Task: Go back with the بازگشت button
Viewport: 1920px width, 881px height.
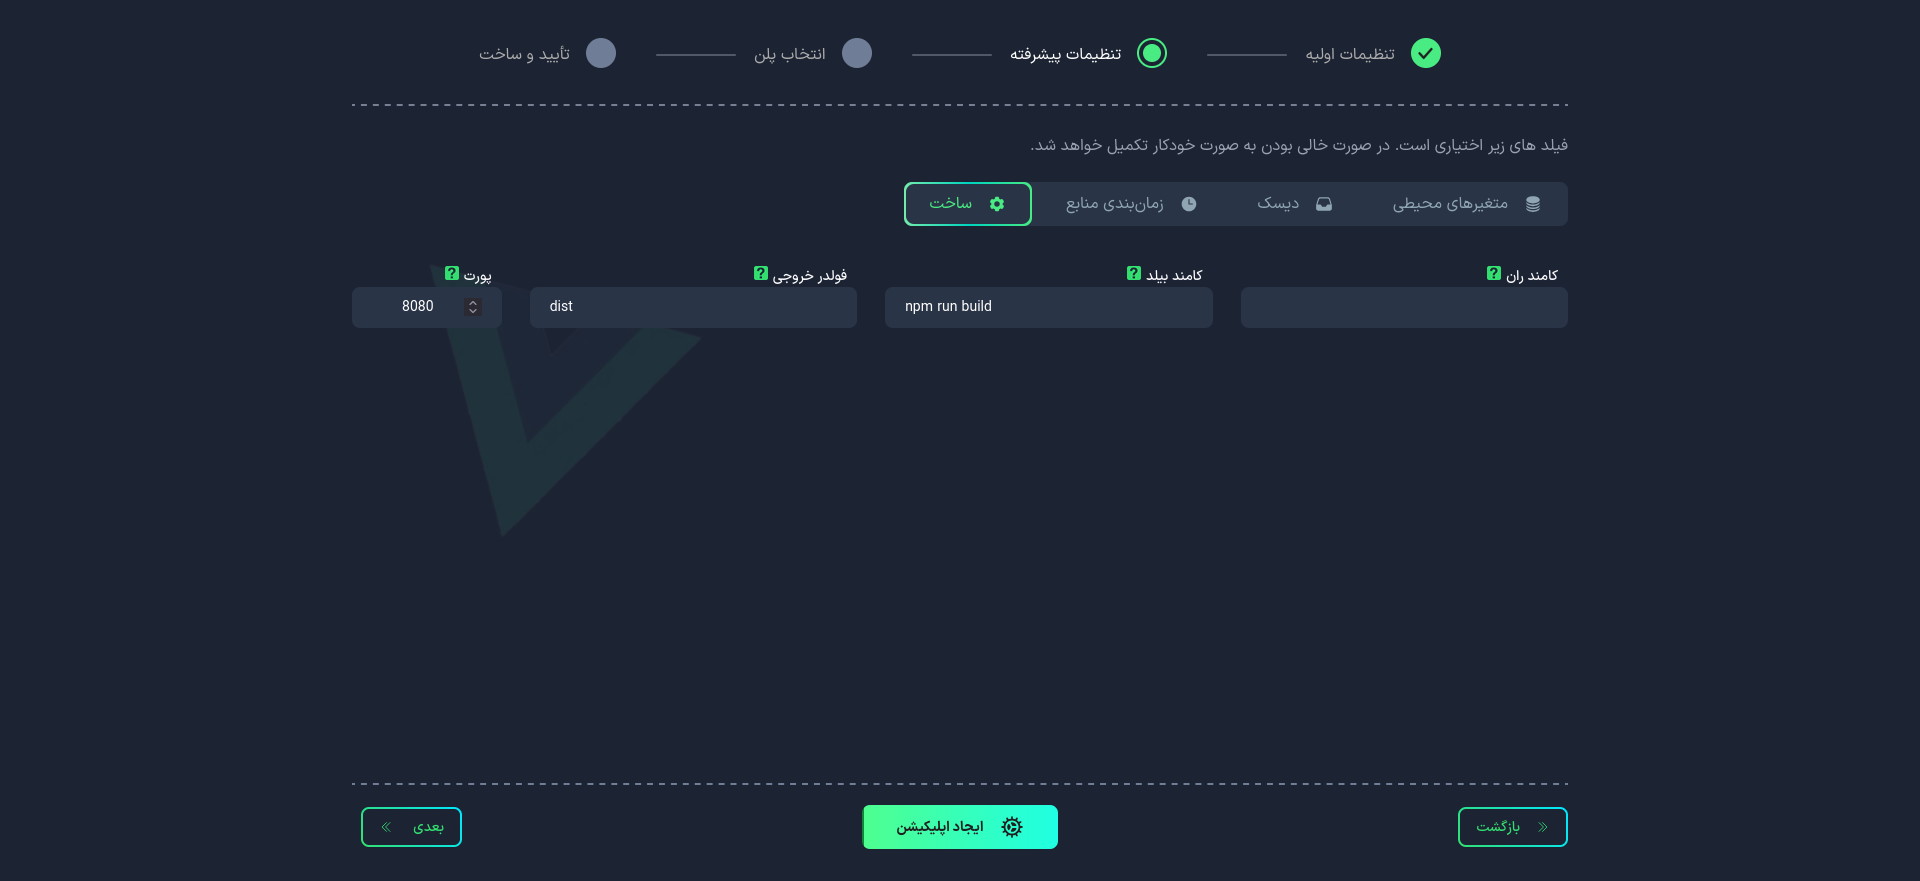Action: pos(1512,827)
